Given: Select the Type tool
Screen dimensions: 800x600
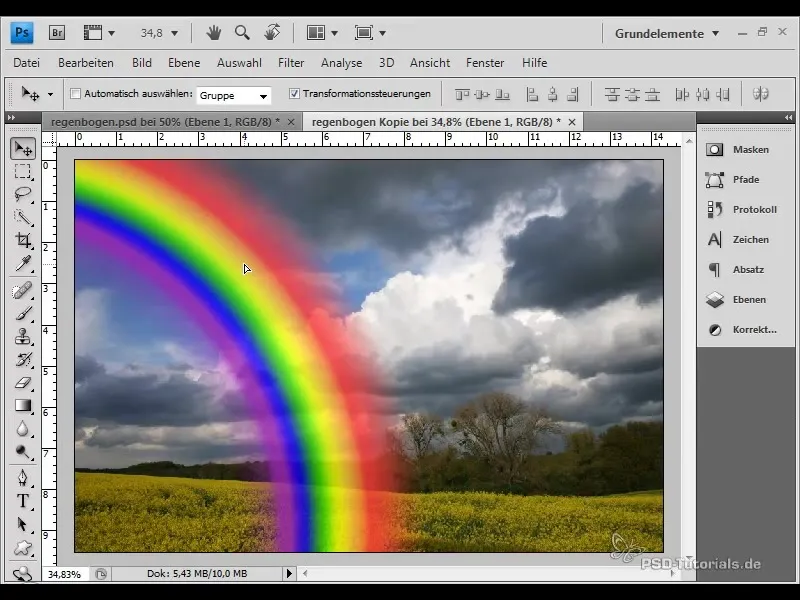Looking at the screenshot, I should point(23,501).
